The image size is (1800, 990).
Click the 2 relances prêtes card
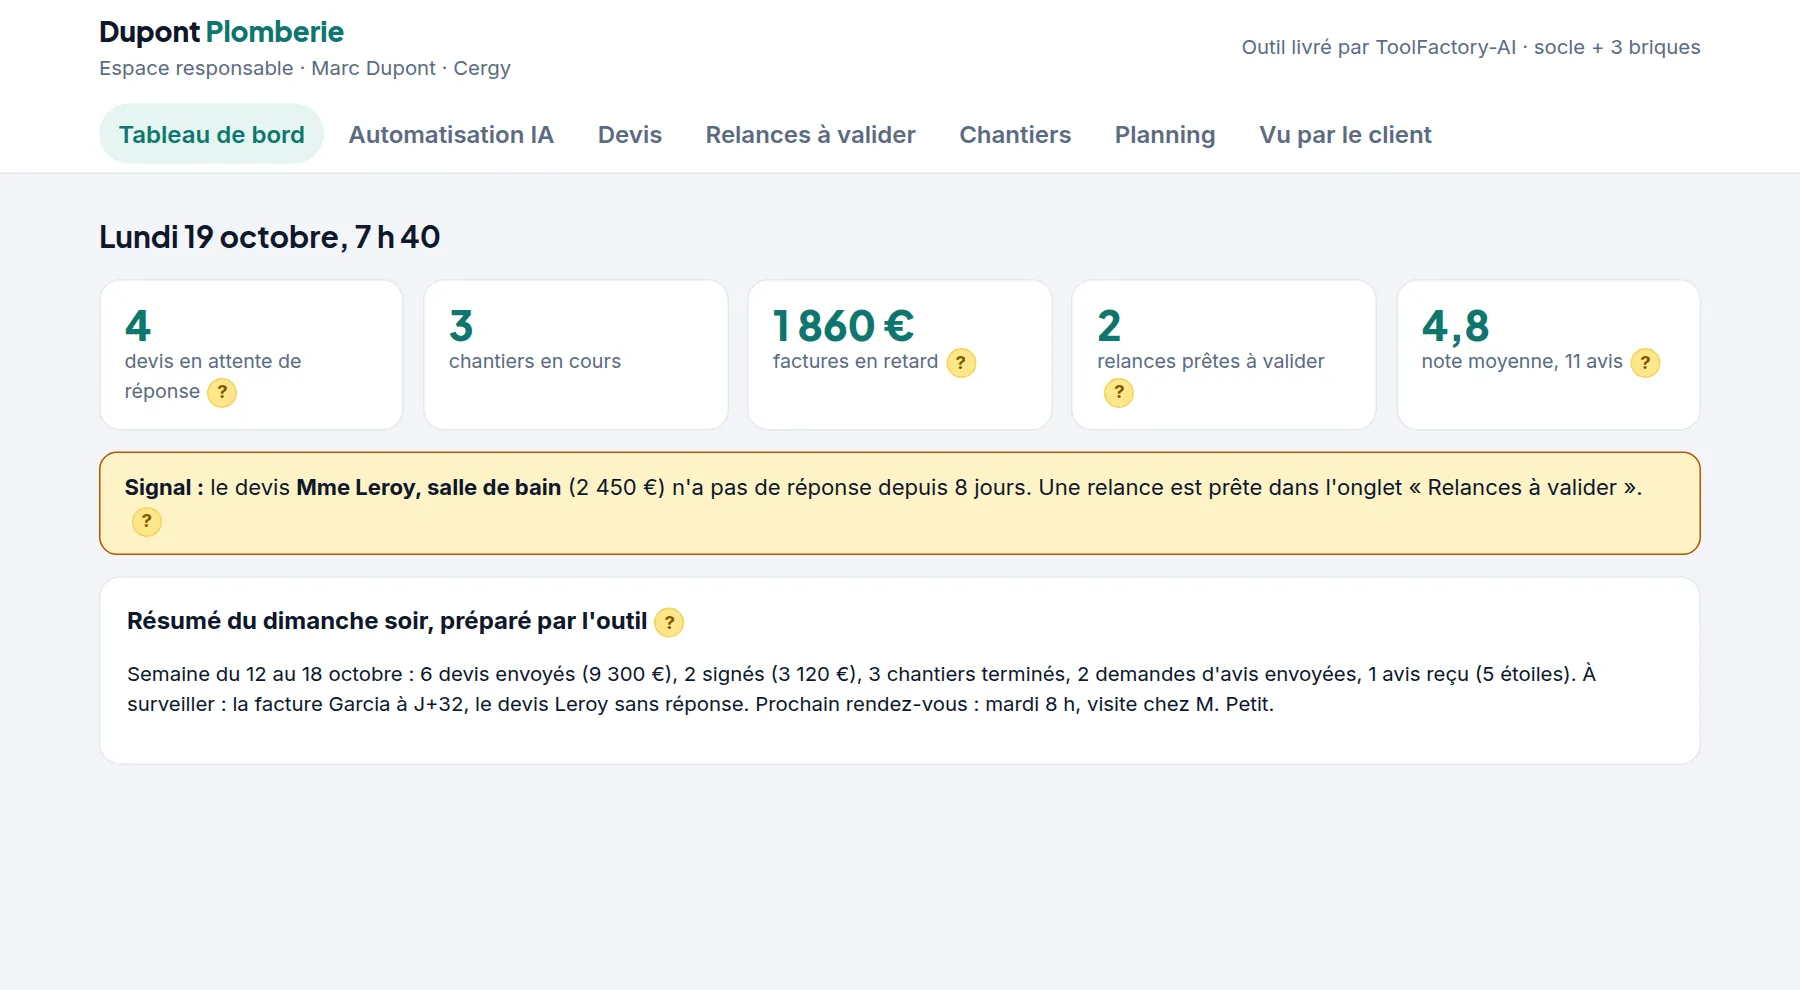tap(1224, 355)
